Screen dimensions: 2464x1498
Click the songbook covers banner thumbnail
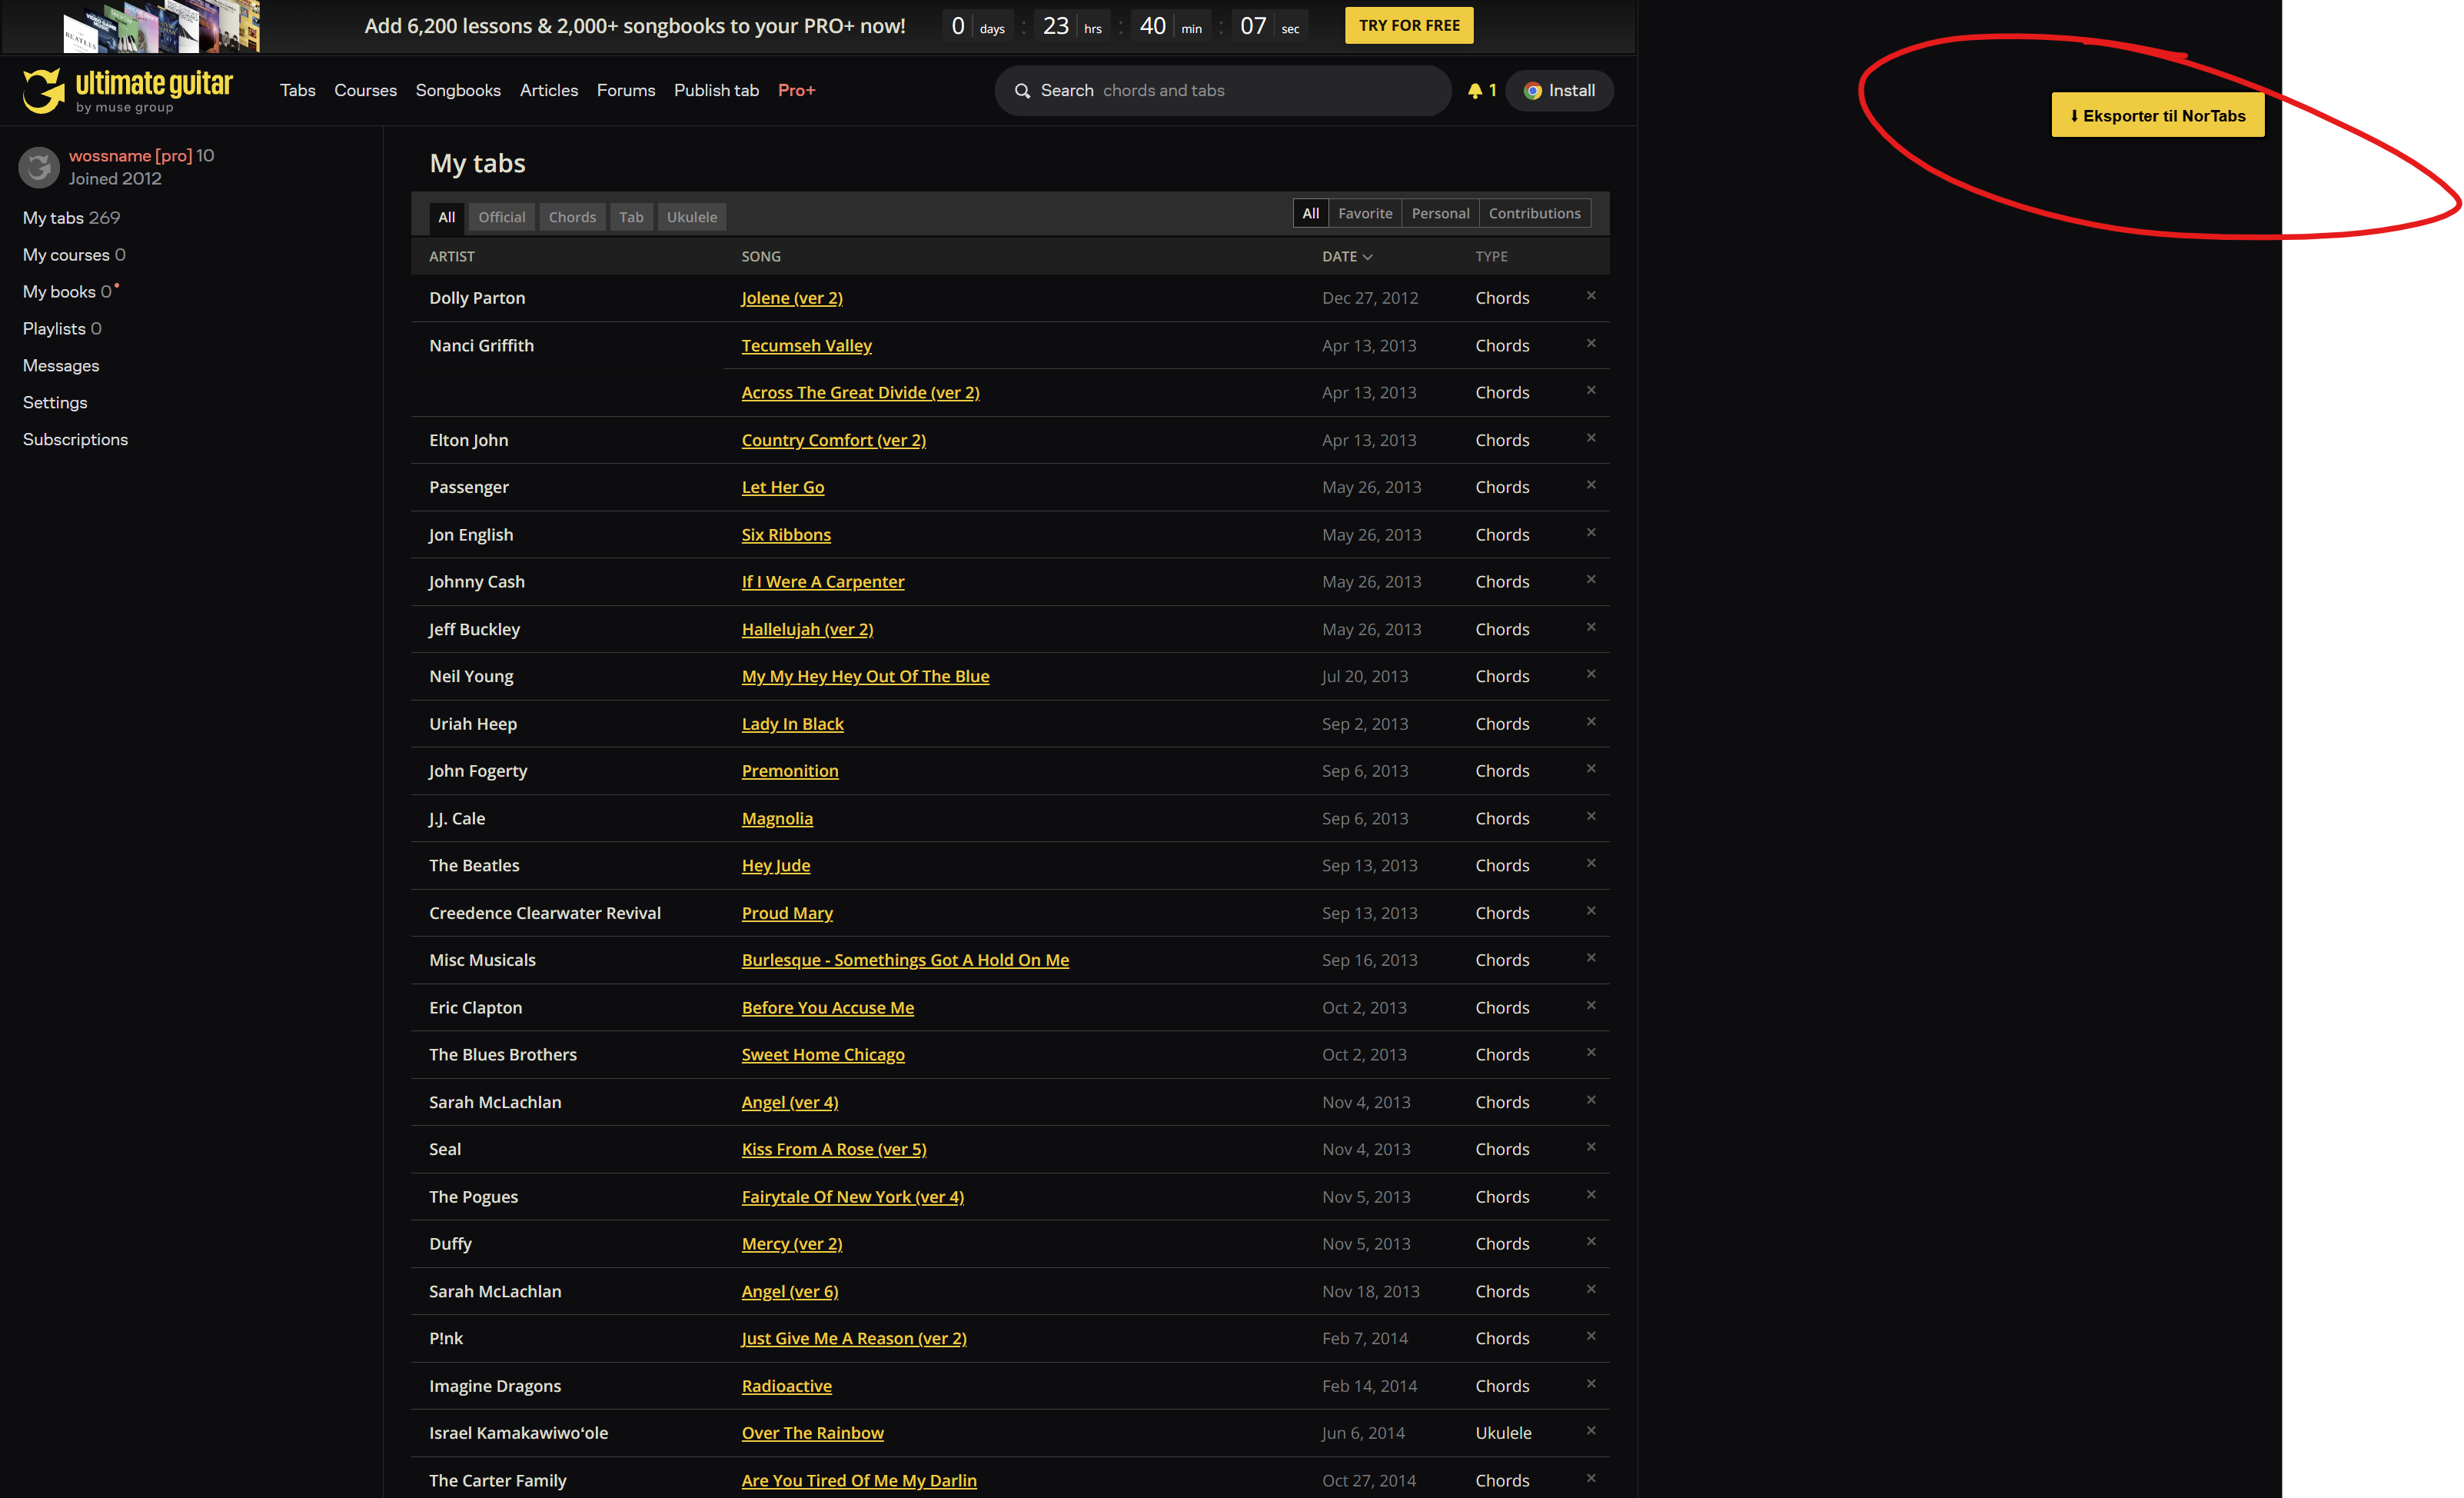click(x=161, y=26)
